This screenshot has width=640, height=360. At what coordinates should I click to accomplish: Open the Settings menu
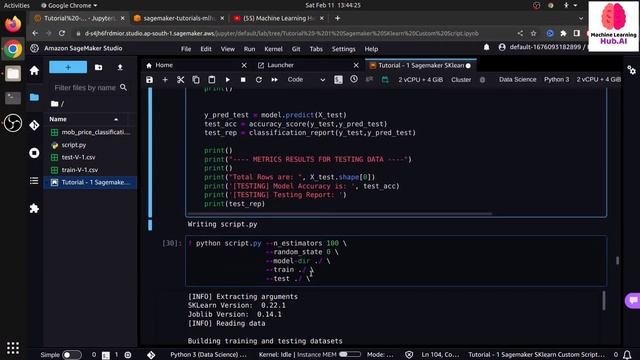343,49
